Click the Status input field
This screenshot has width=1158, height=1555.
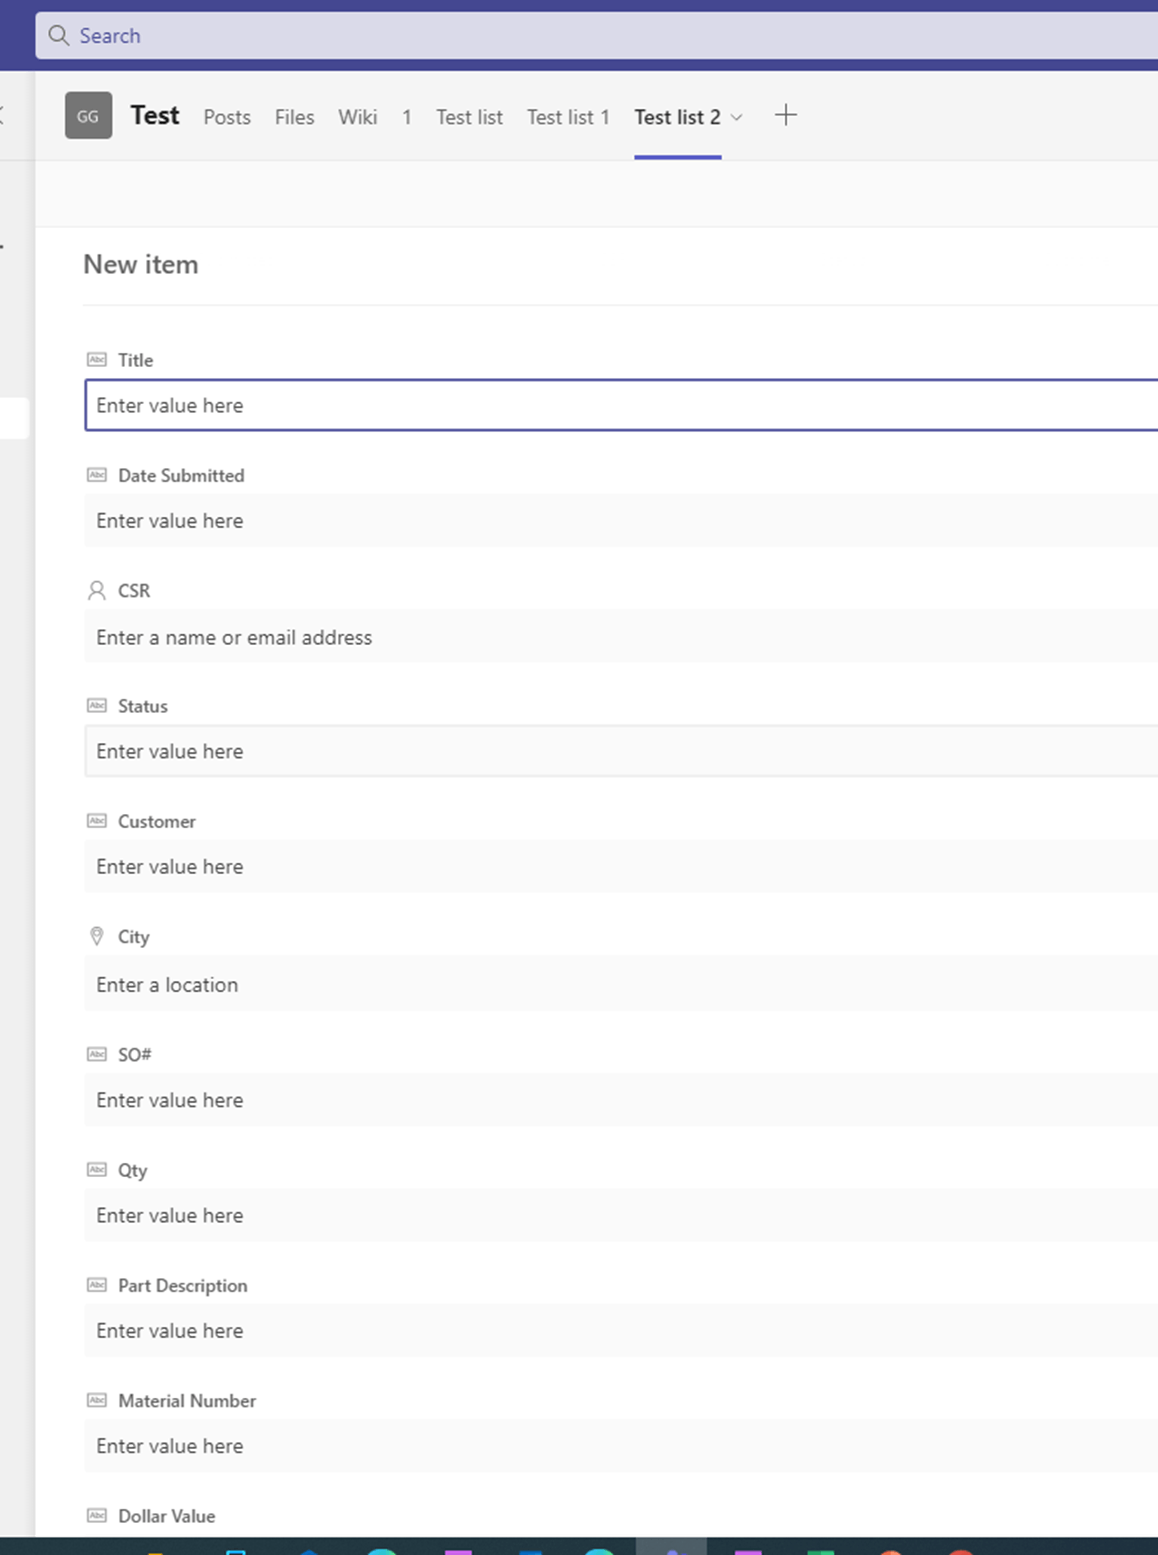pyautogui.click(x=621, y=751)
